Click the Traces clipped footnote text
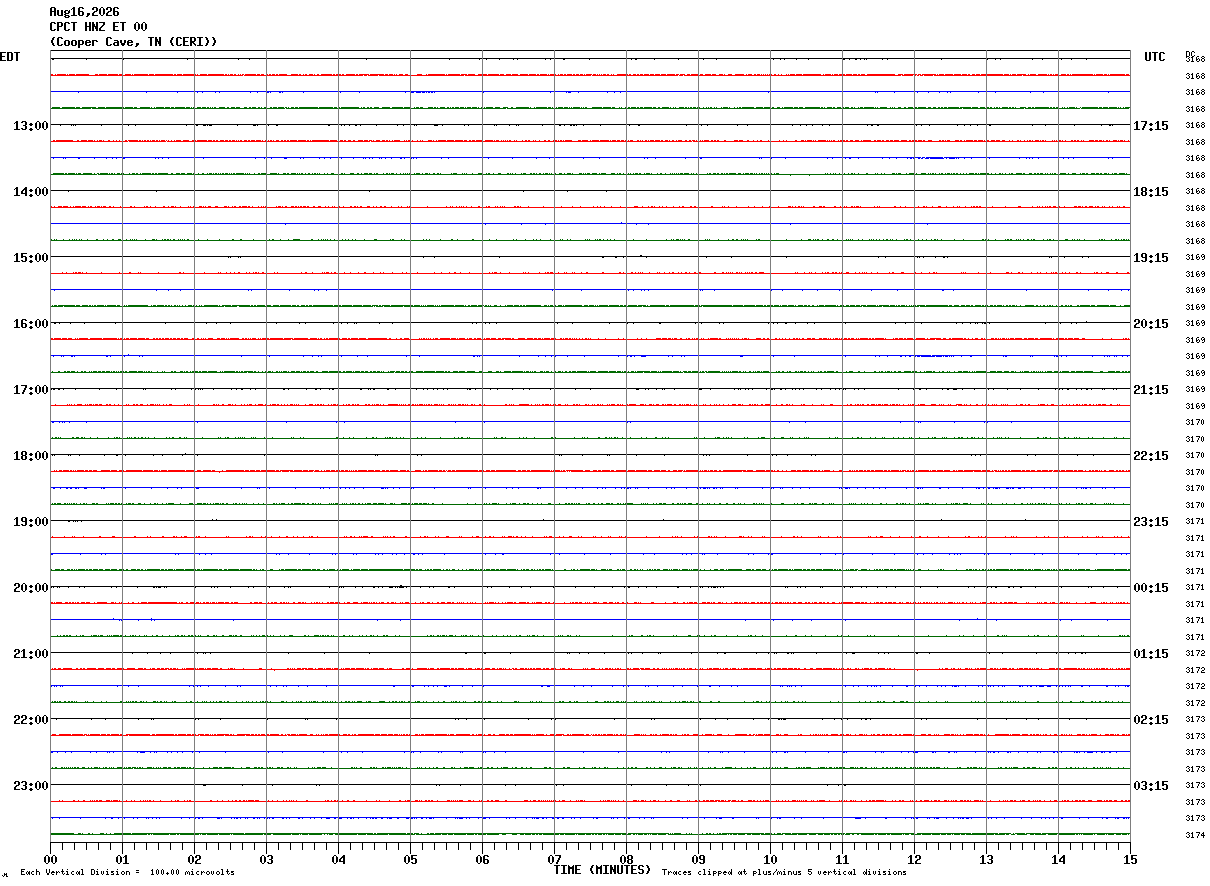Screen dimensions: 1210x886 784,873
